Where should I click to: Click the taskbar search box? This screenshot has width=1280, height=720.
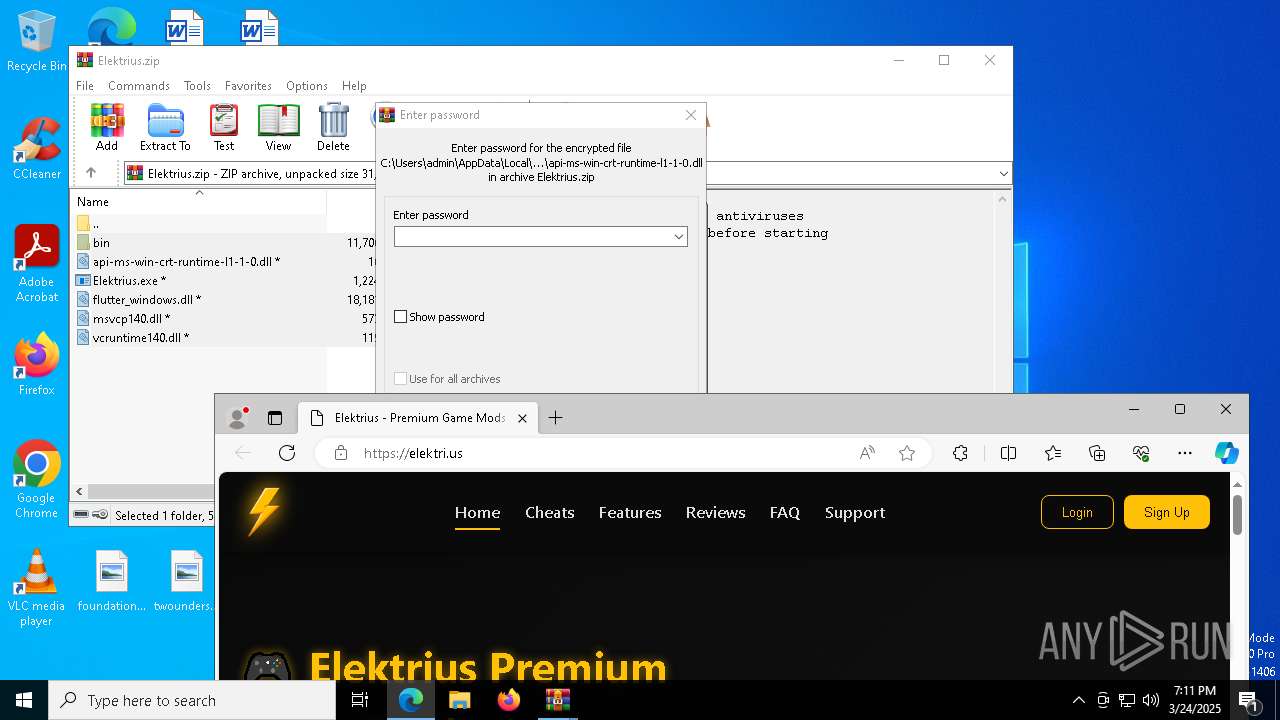point(192,700)
